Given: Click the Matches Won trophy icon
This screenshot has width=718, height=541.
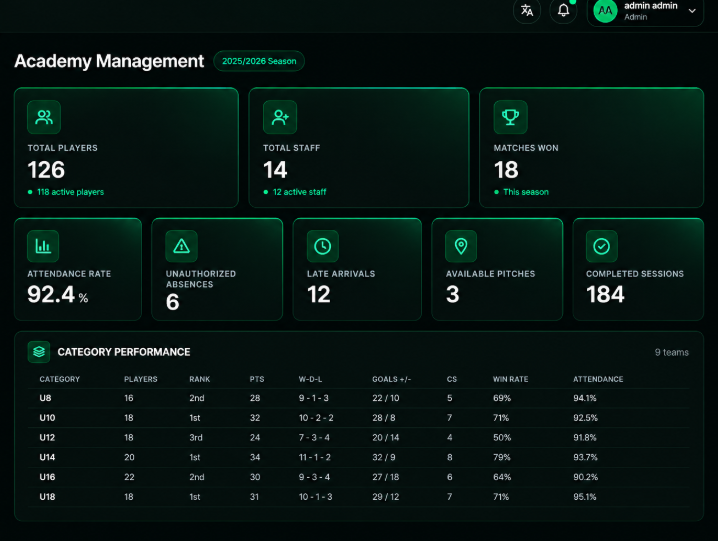Looking at the screenshot, I should (x=511, y=117).
